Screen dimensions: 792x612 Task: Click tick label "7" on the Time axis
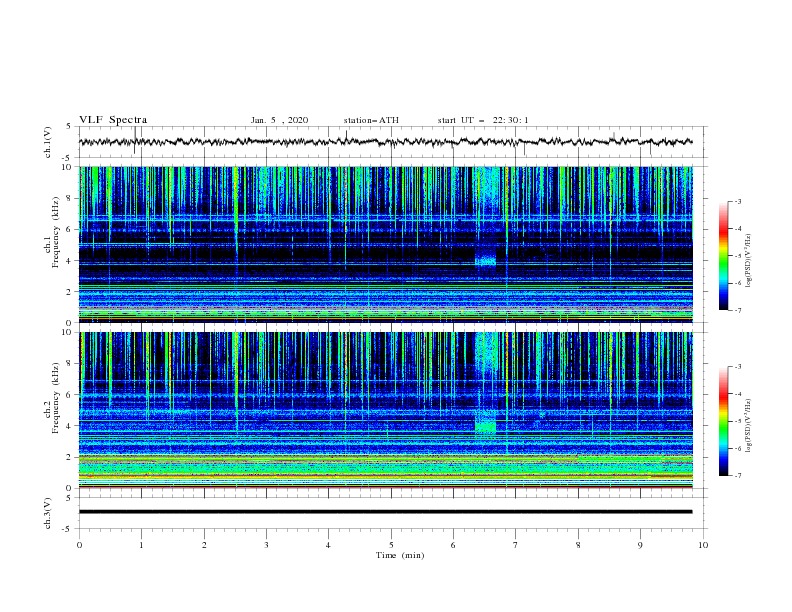pos(516,545)
